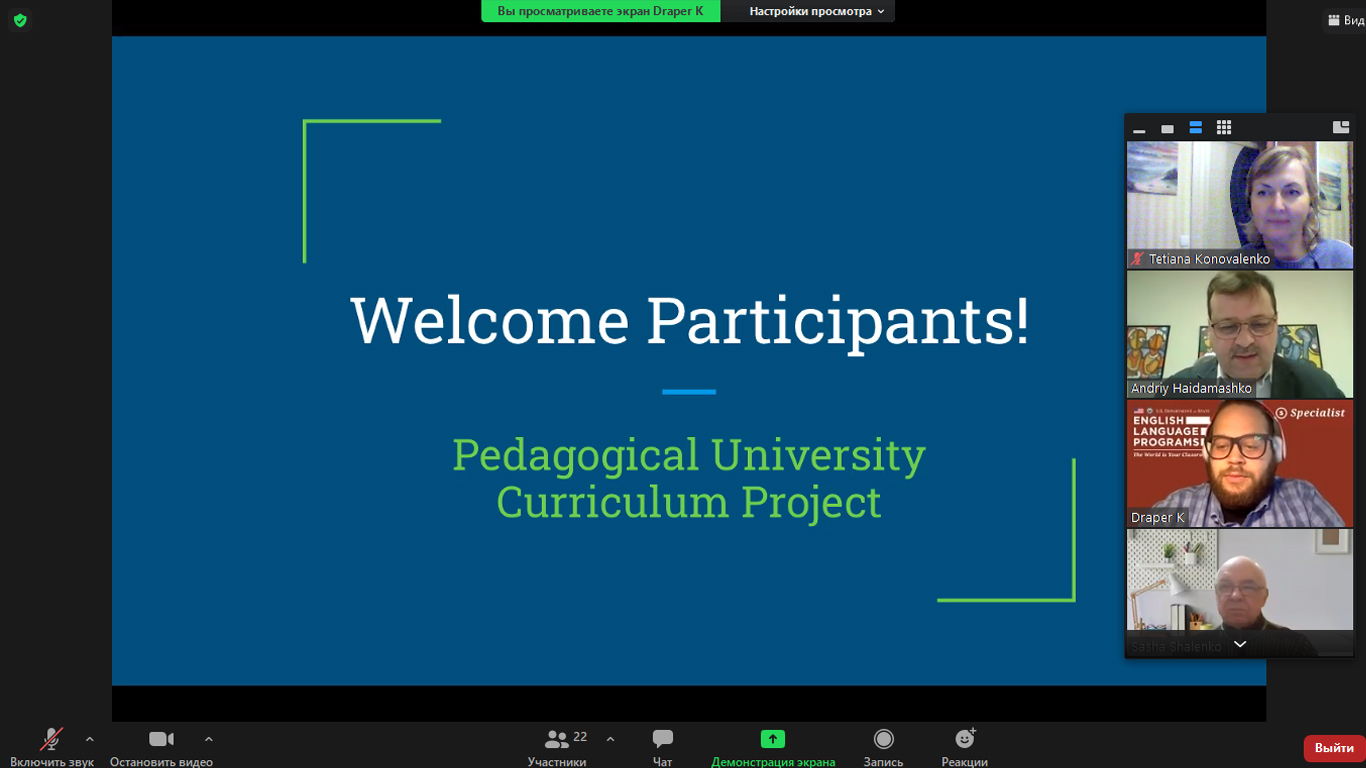Click green share screen (Демонстрация экрана) icon
Image resolution: width=1366 pixels, height=768 pixels.
[772, 739]
